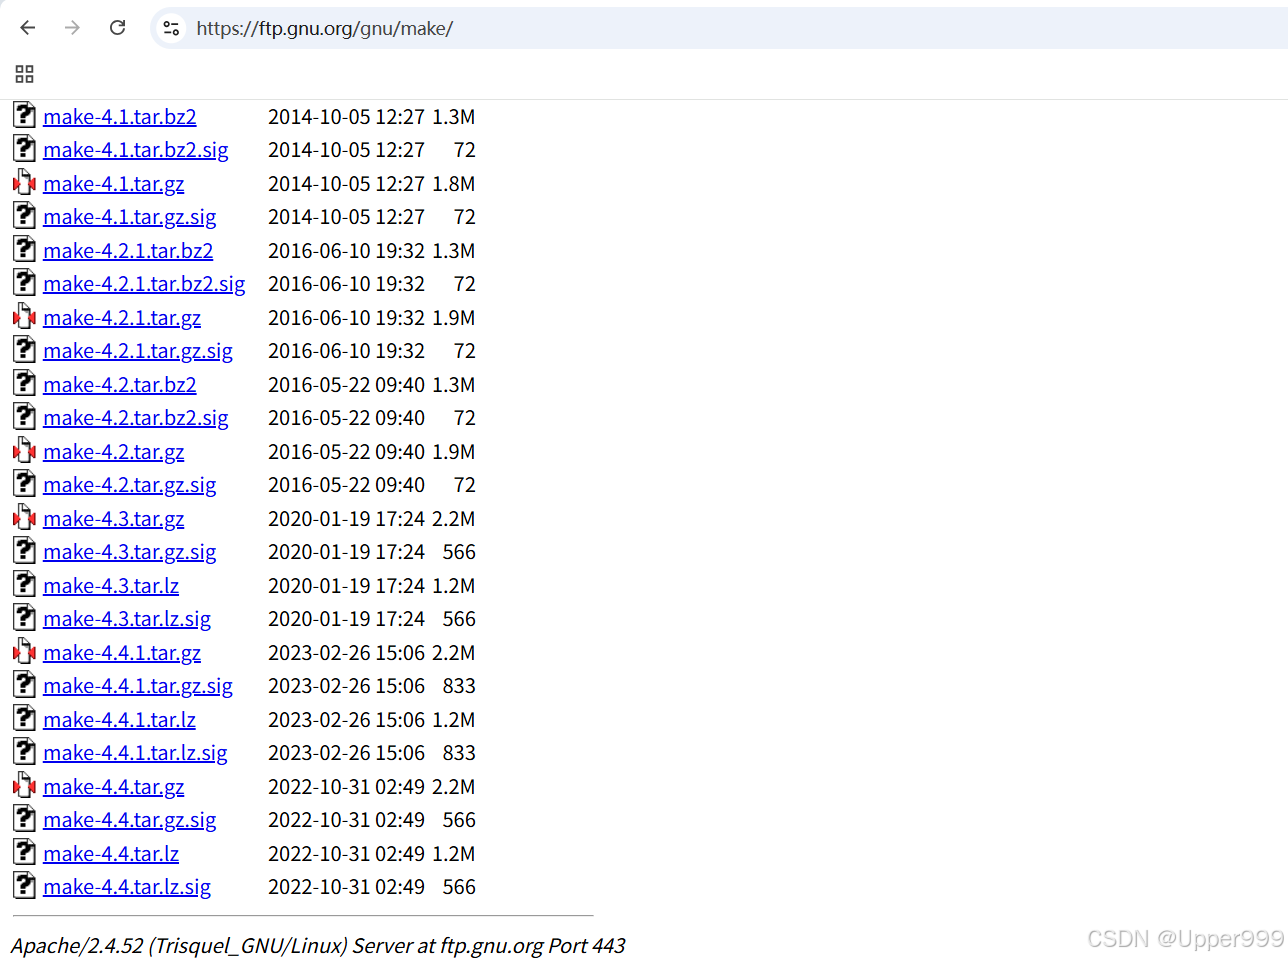Download make-4.4.1.tar.lz

click(x=119, y=720)
